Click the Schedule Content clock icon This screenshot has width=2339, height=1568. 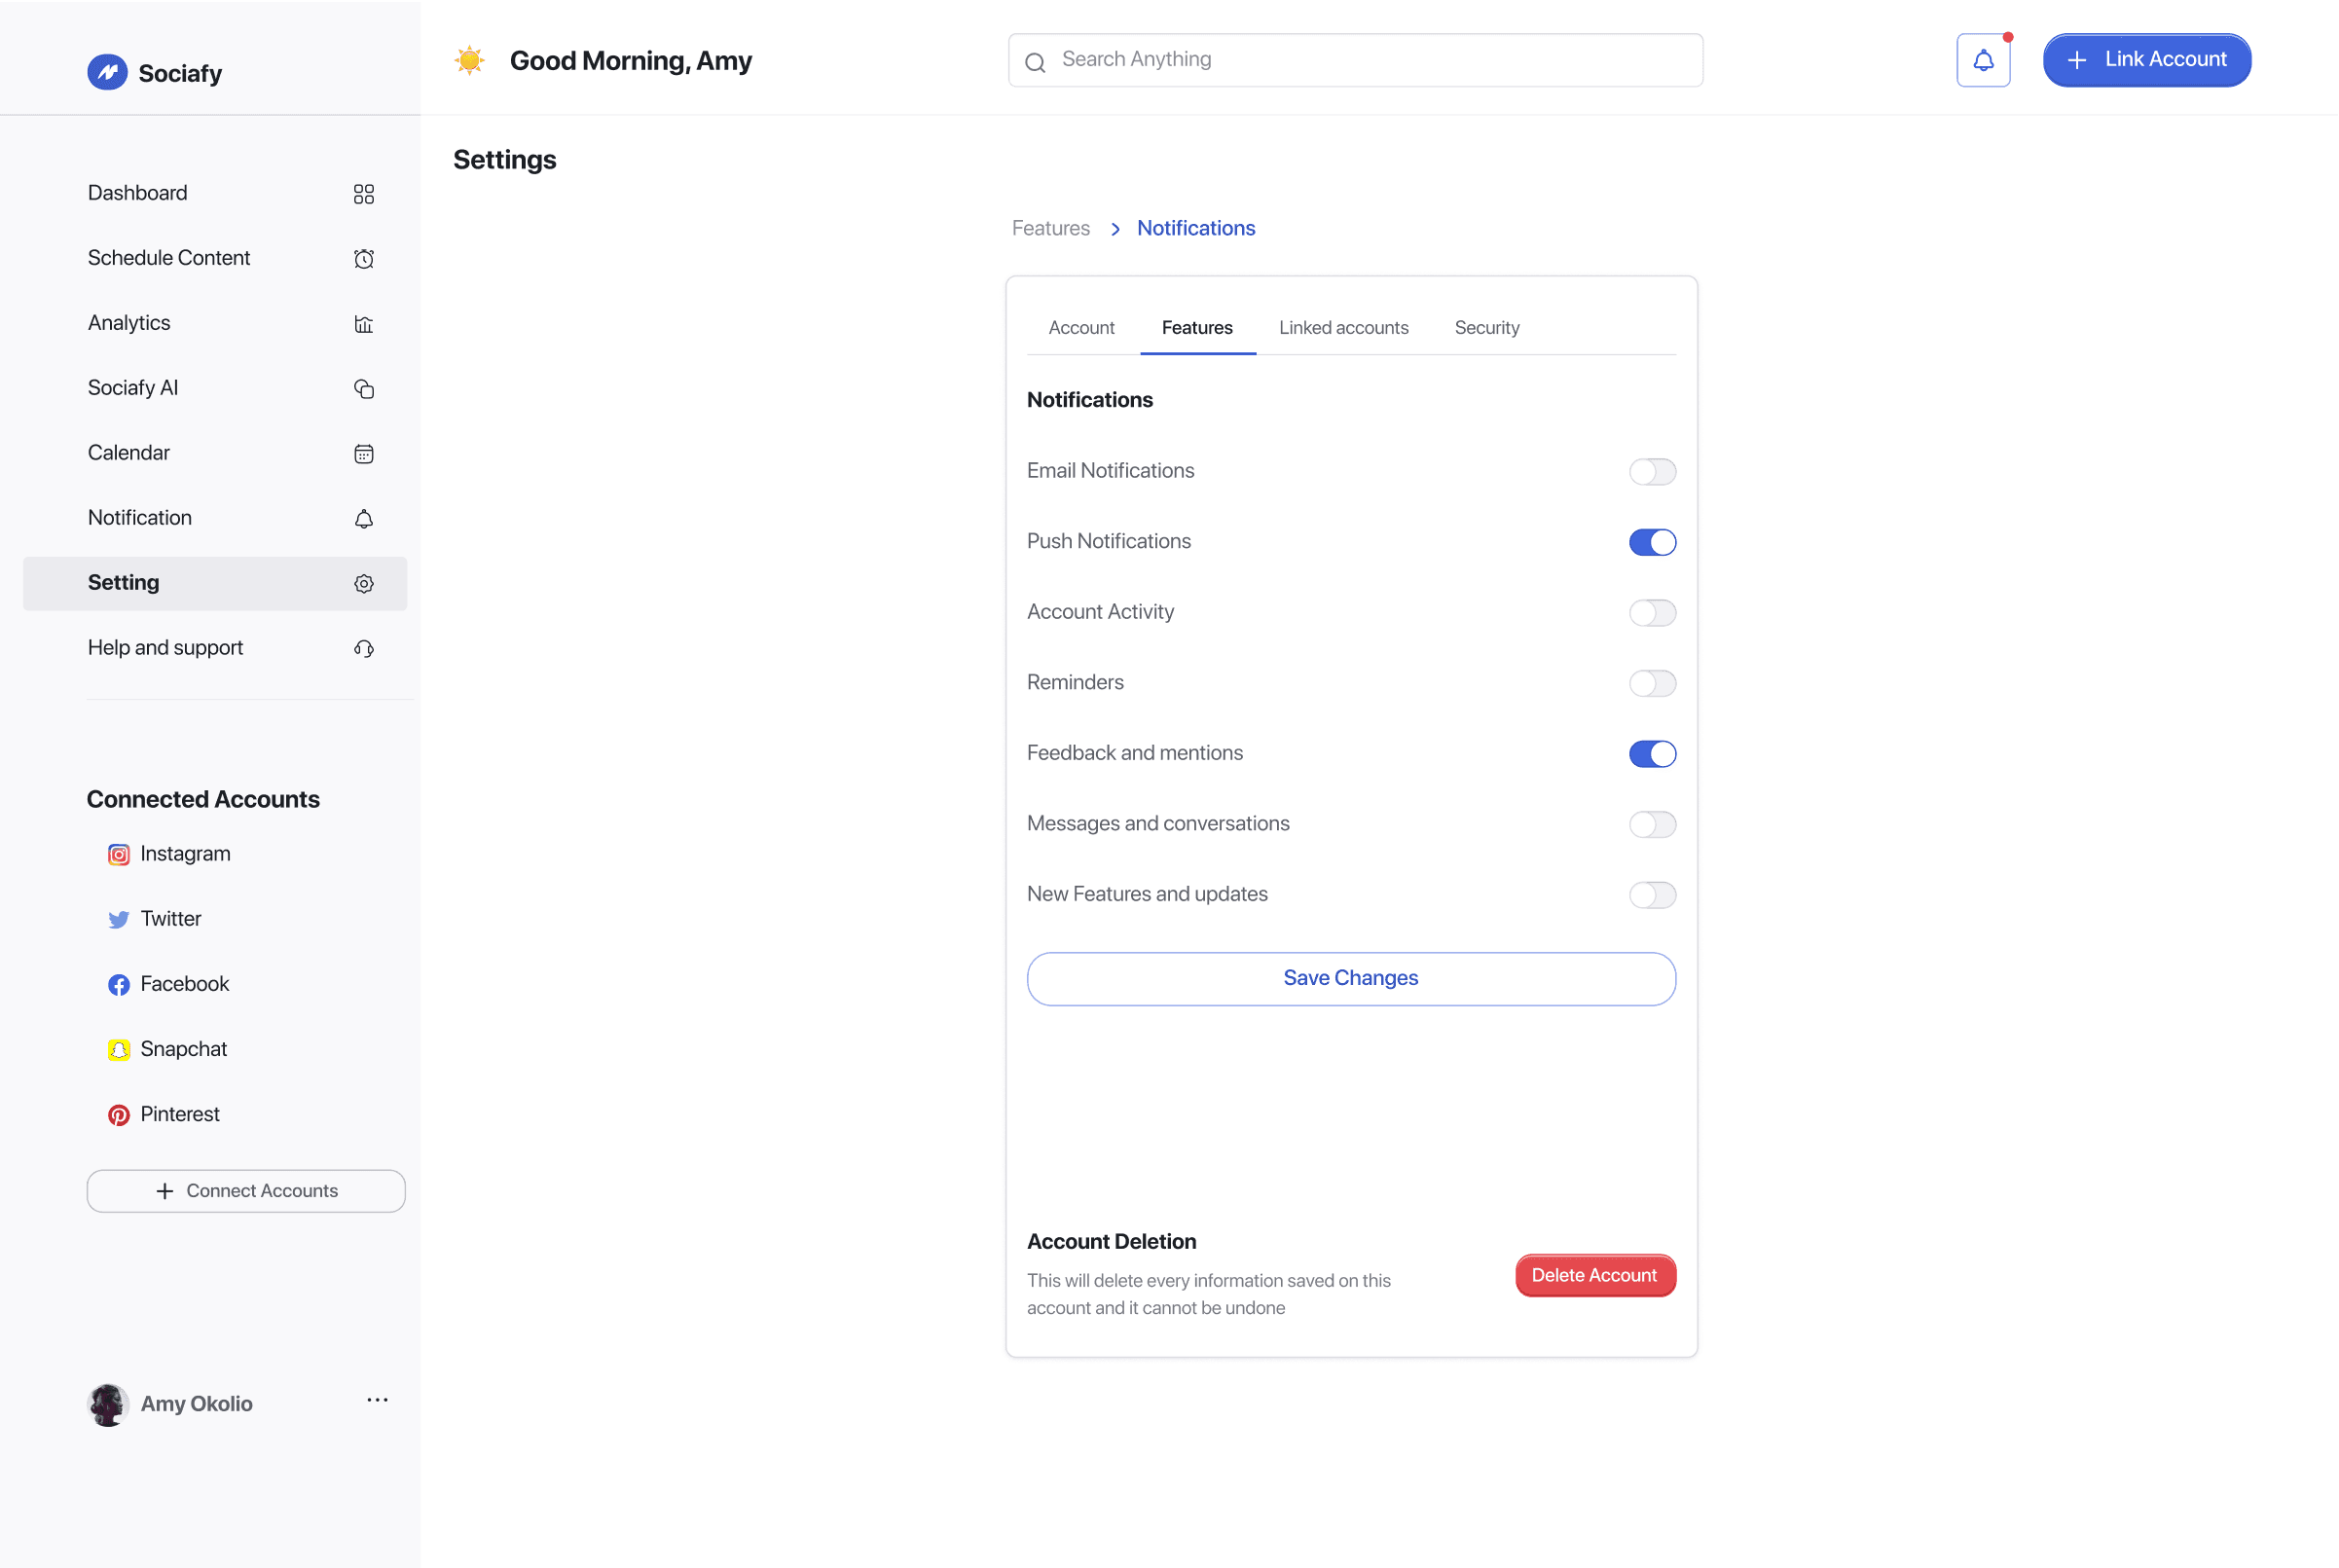364,259
